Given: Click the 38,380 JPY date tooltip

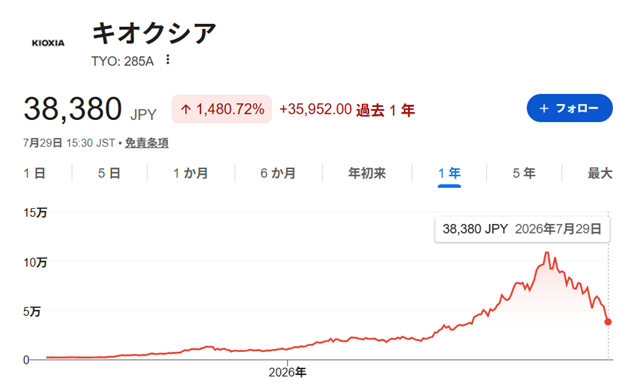Looking at the screenshot, I should click(522, 229).
